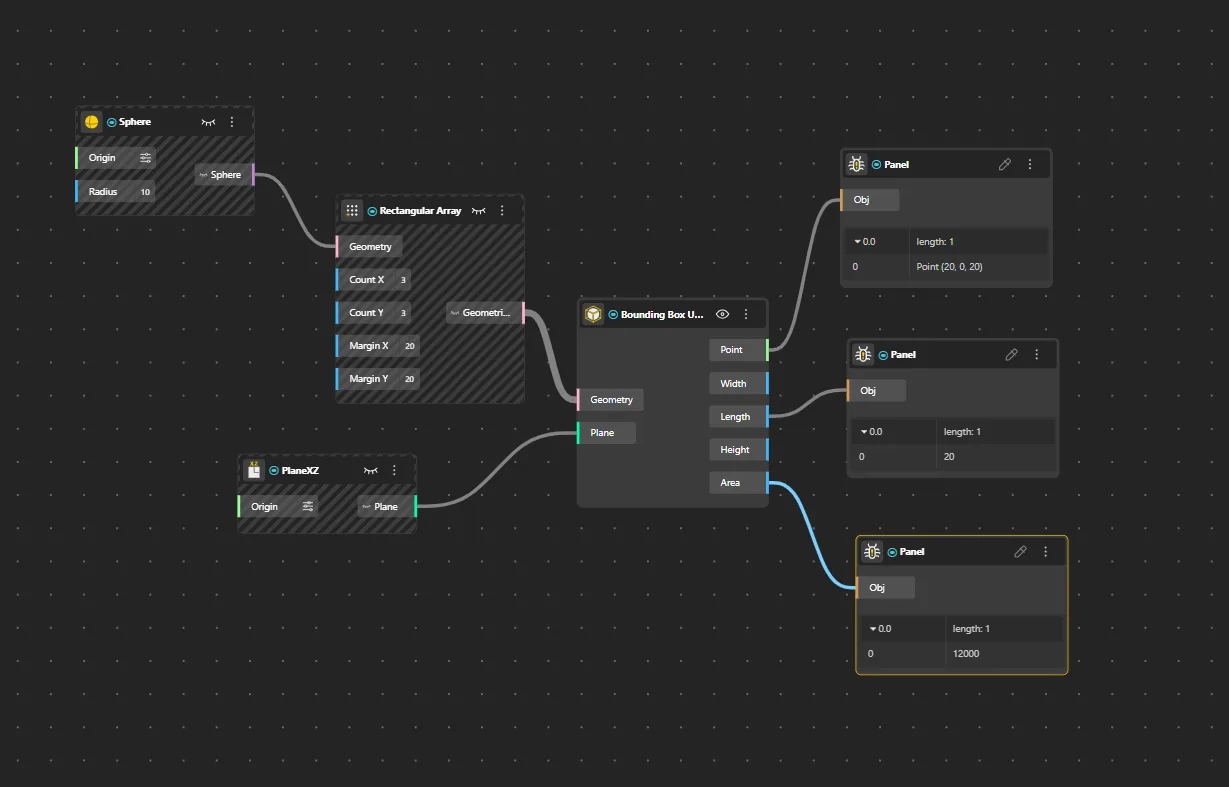Edit the Area panel with pencil icon
1229x787 pixels.
pyautogui.click(x=1020, y=552)
